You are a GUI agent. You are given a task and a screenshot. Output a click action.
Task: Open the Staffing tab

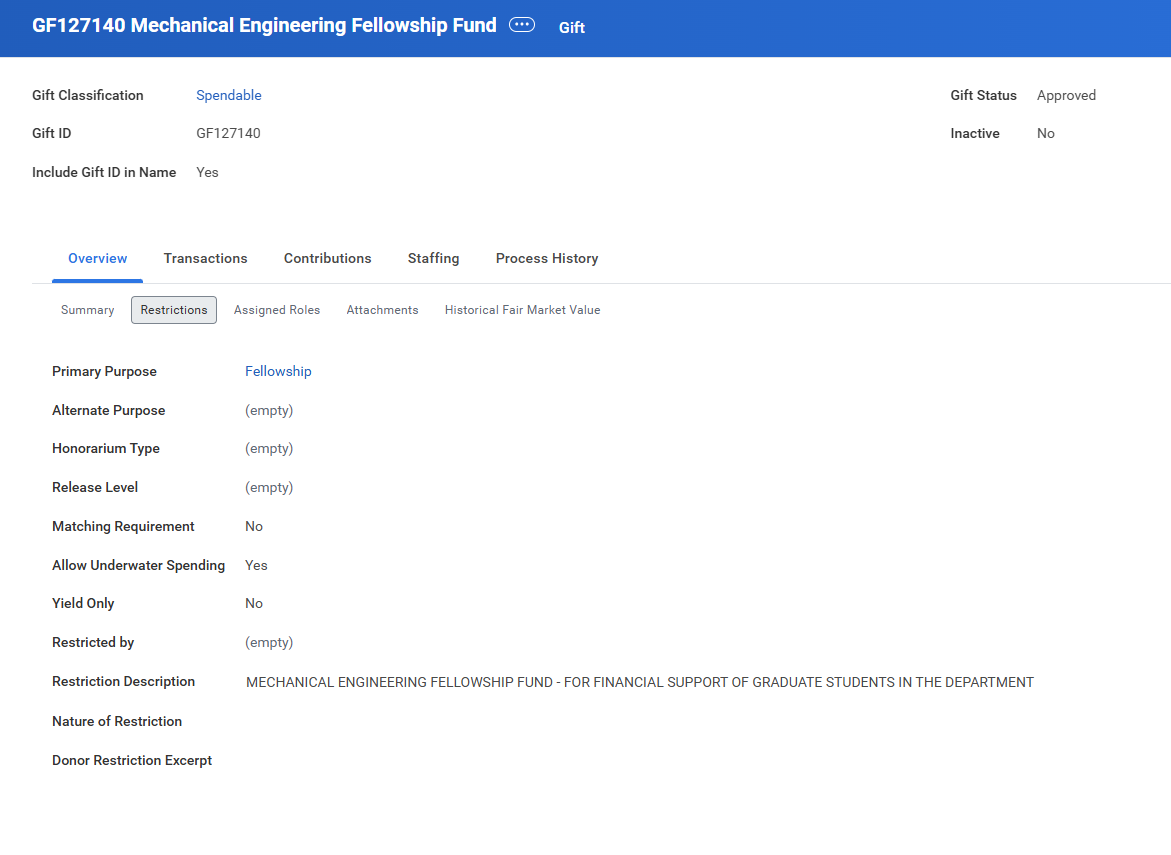click(433, 258)
